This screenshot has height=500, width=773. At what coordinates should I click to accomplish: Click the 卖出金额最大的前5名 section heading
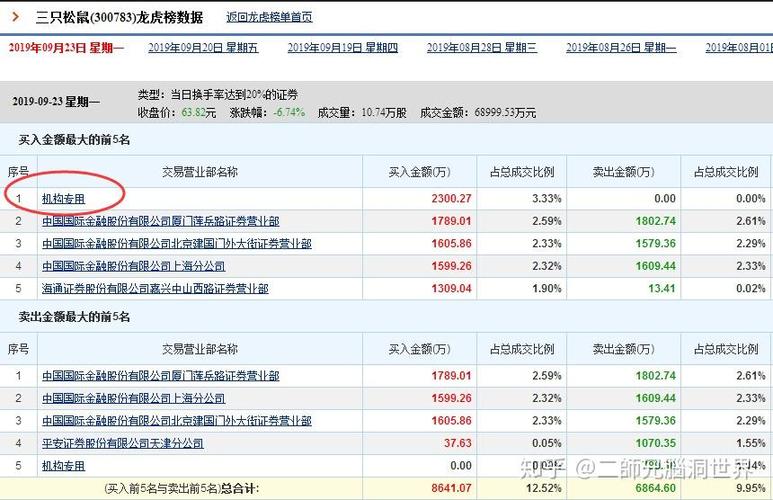[x=74, y=317]
